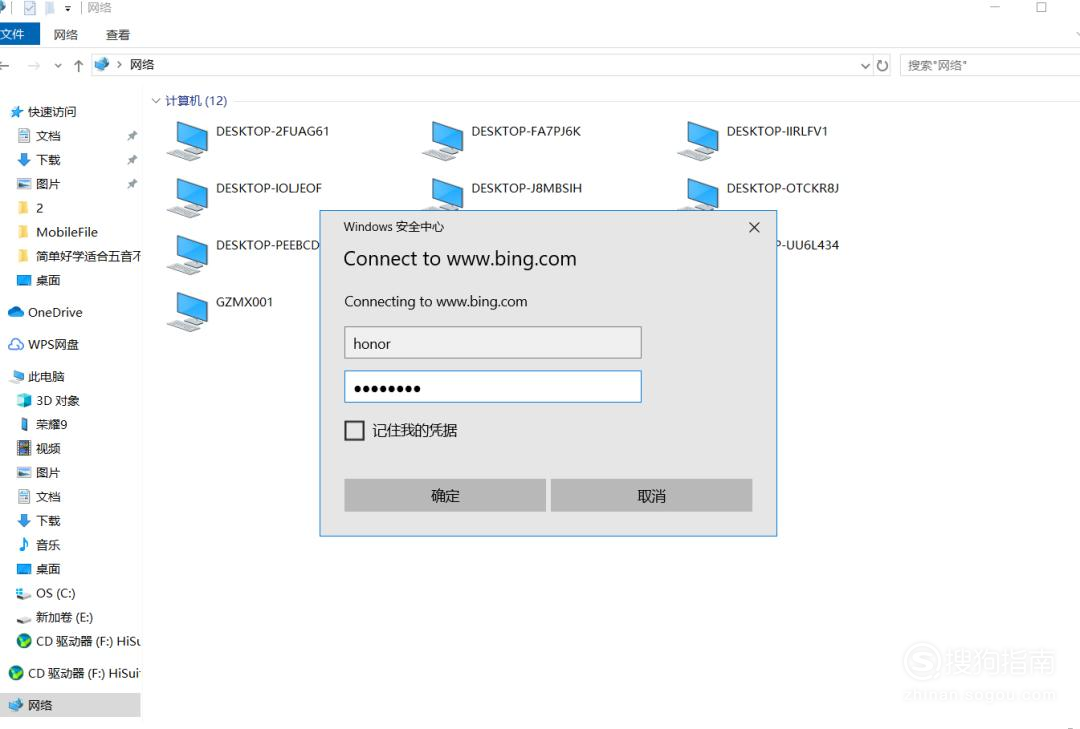Image resolution: width=1080 pixels, height=729 pixels.
Task: Open 视频 folder in sidebar
Action: pyautogui.click(x=39, y=449)
